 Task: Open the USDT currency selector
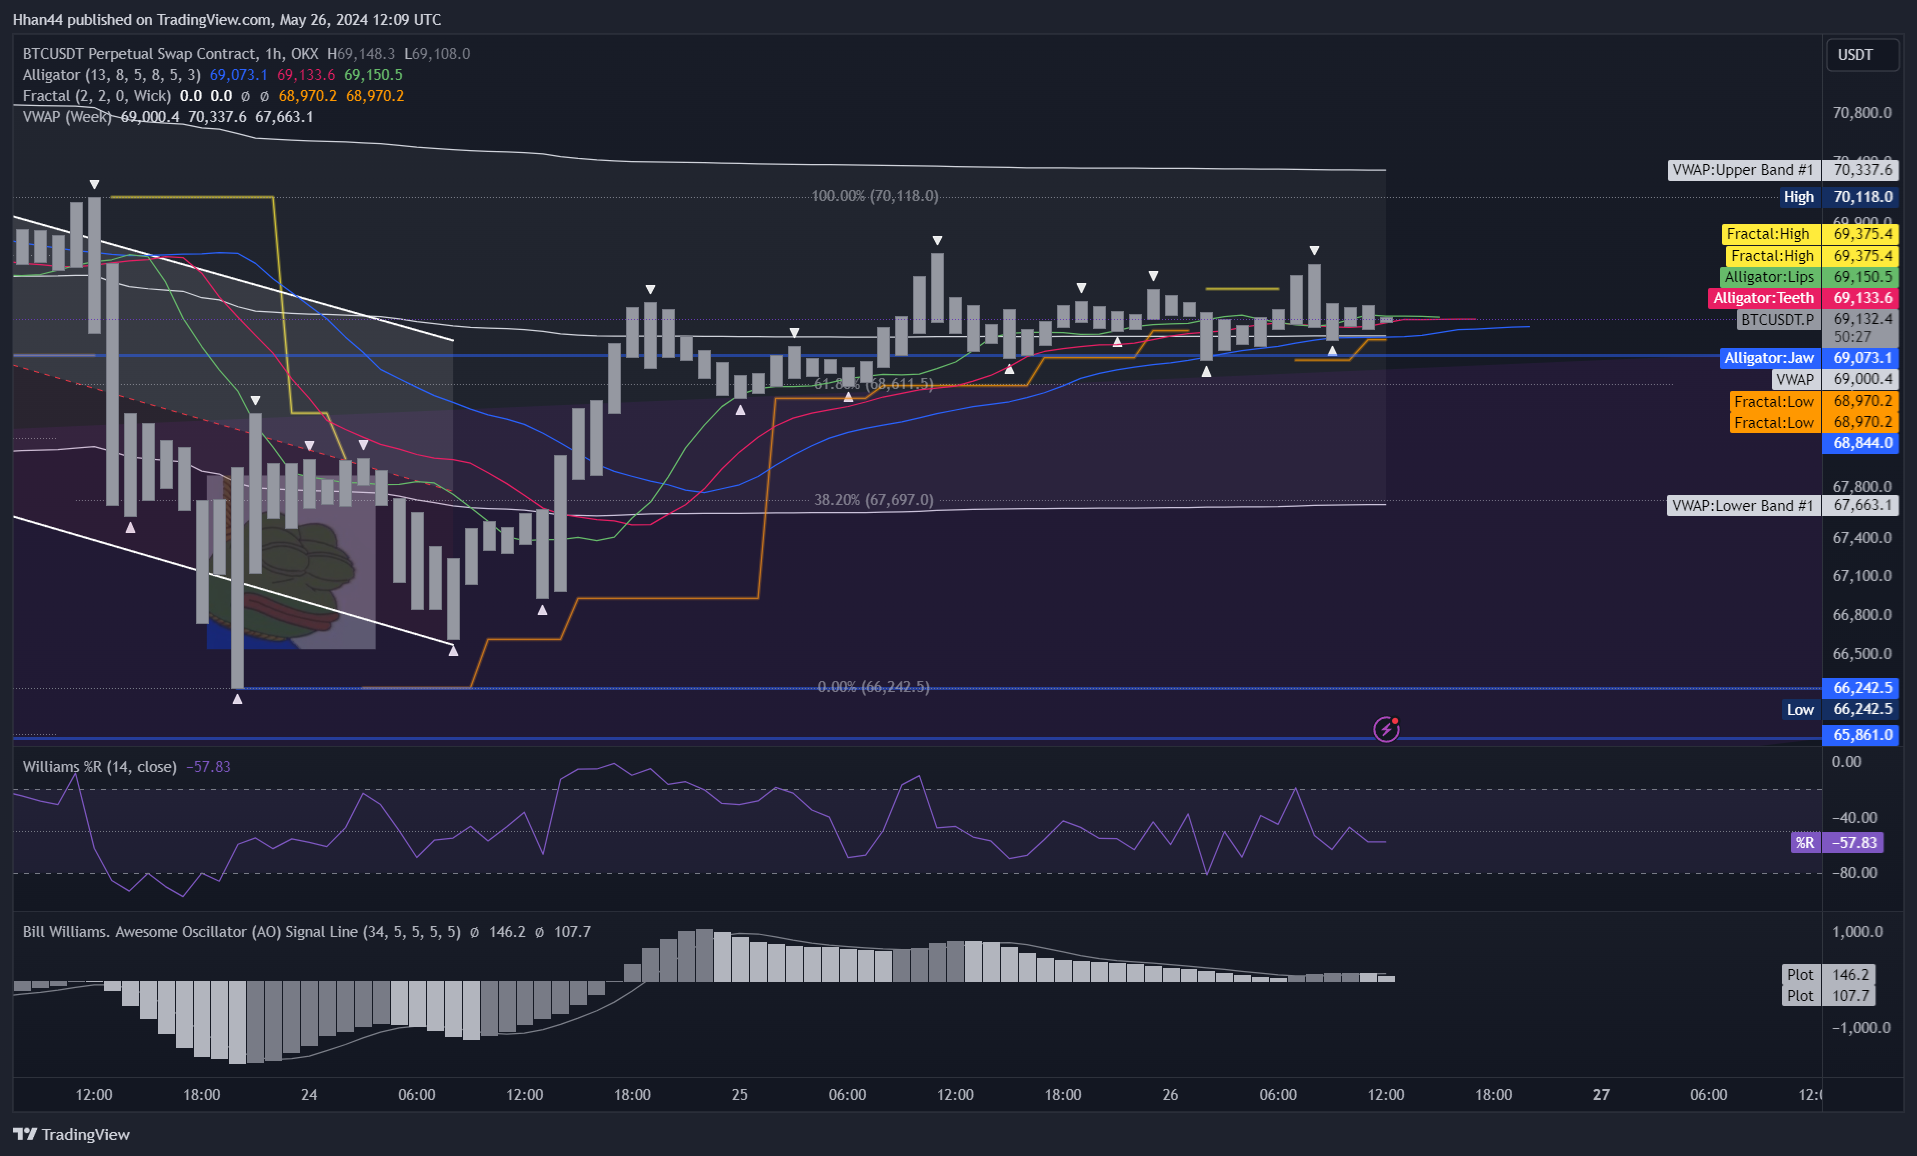pyautogui.click(x=1861, y=55)
